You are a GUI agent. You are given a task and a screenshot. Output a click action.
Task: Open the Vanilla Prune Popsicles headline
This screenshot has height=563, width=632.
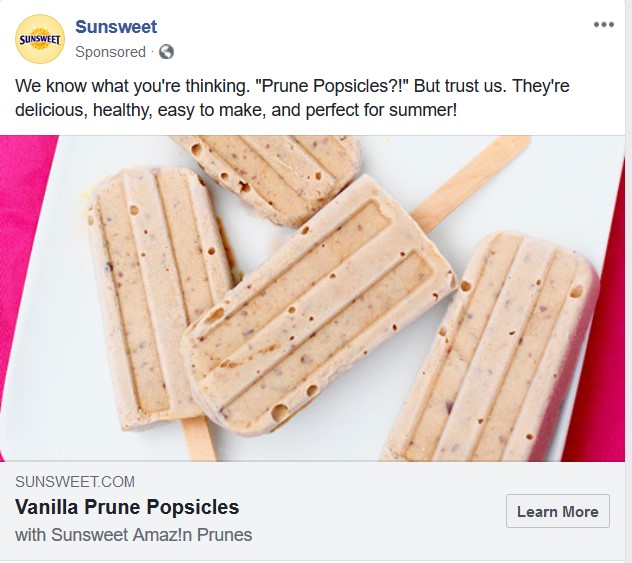(x=127, y=506)
